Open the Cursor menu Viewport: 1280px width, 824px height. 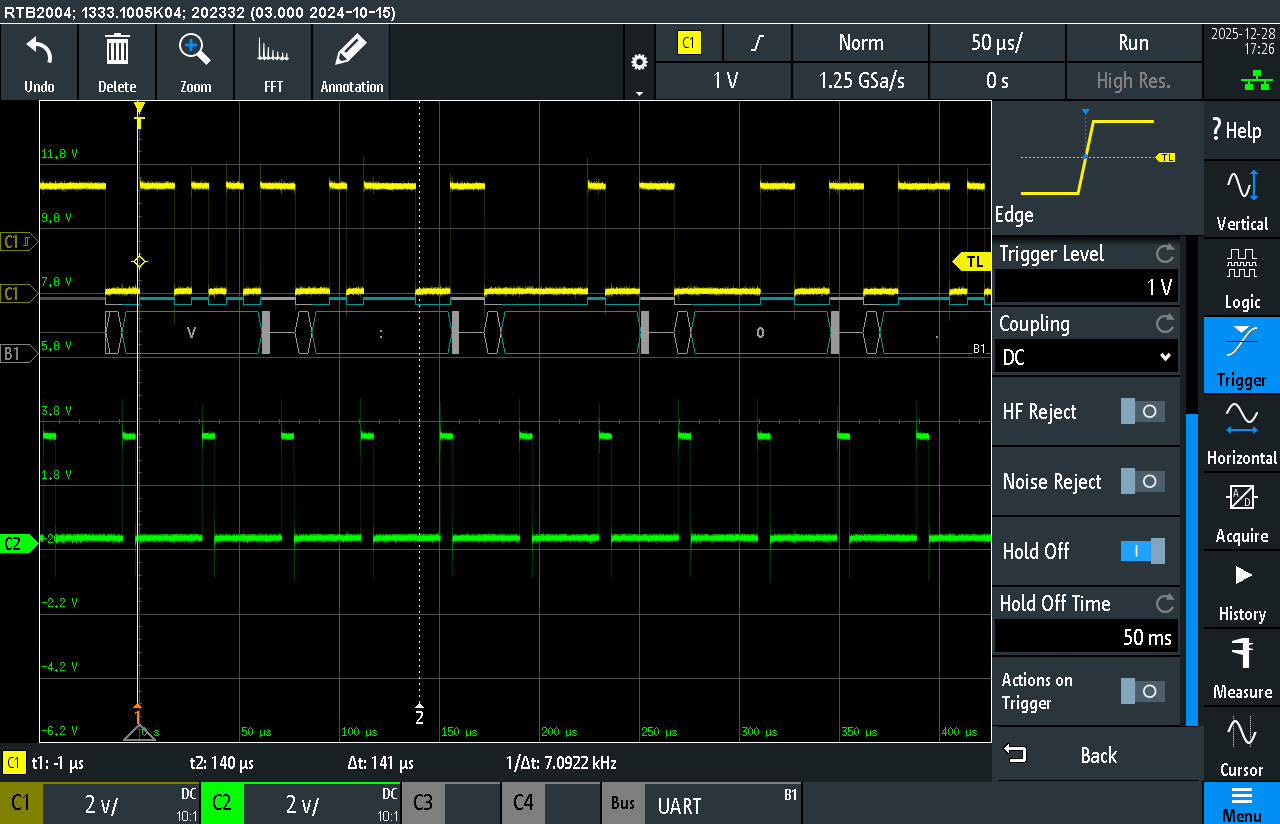coord(1241,746)
